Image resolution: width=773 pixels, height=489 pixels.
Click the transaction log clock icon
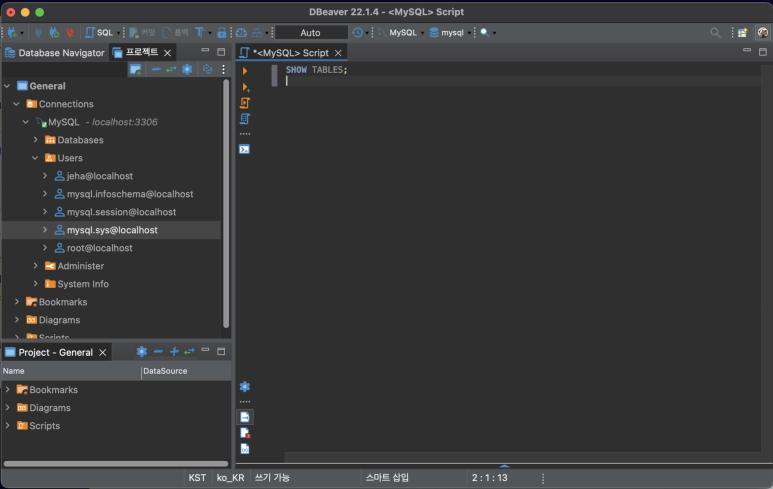tap(357, 33)
